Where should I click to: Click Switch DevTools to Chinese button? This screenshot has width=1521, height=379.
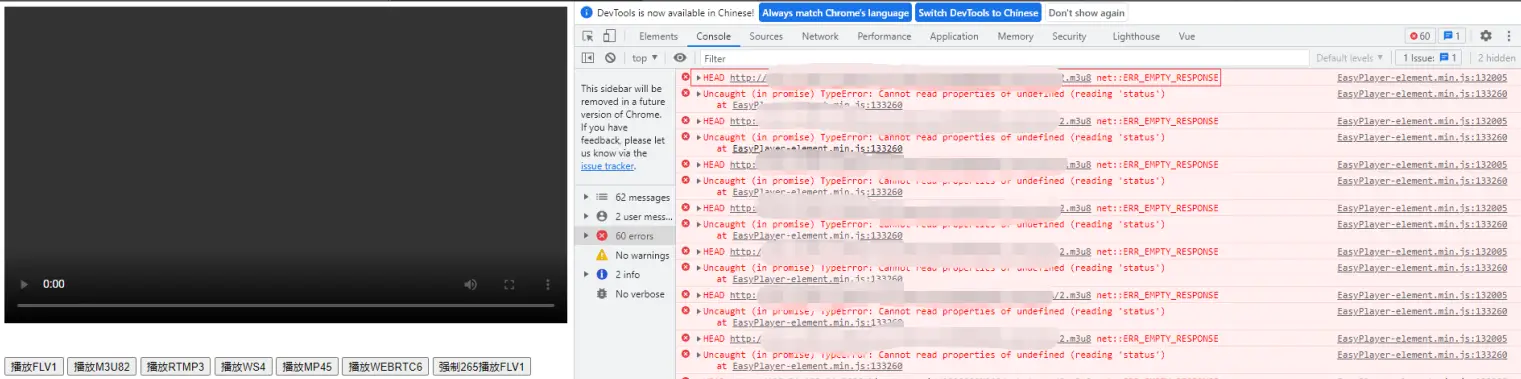click(x=978, y=13)
